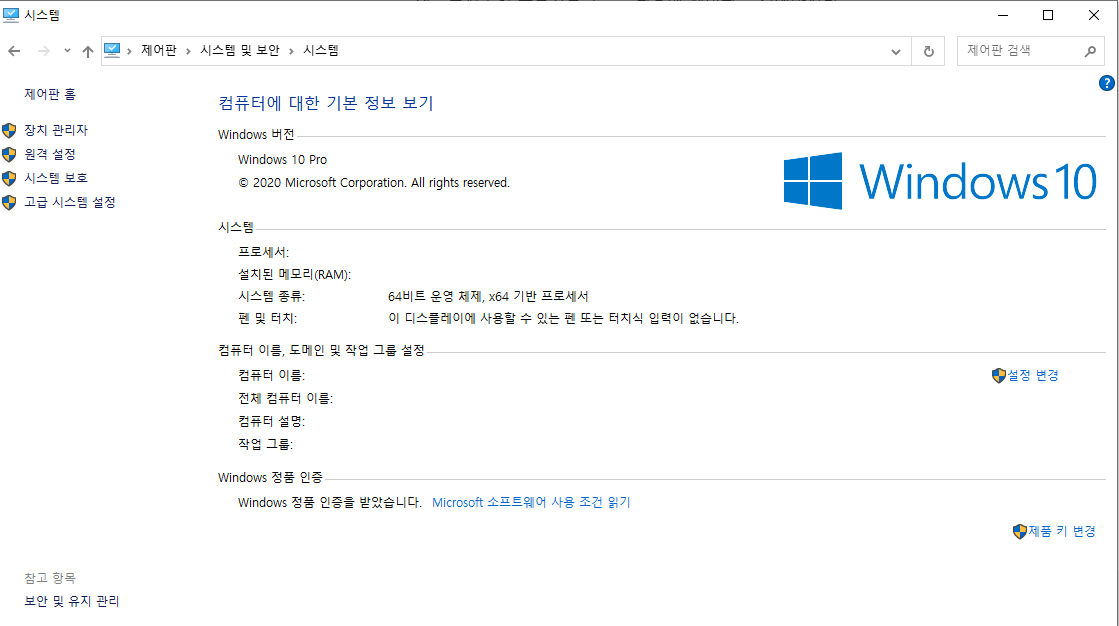Click the search magnifier icon
The width and height of the screenshot is (1119, 626).
pos(1090,51)
